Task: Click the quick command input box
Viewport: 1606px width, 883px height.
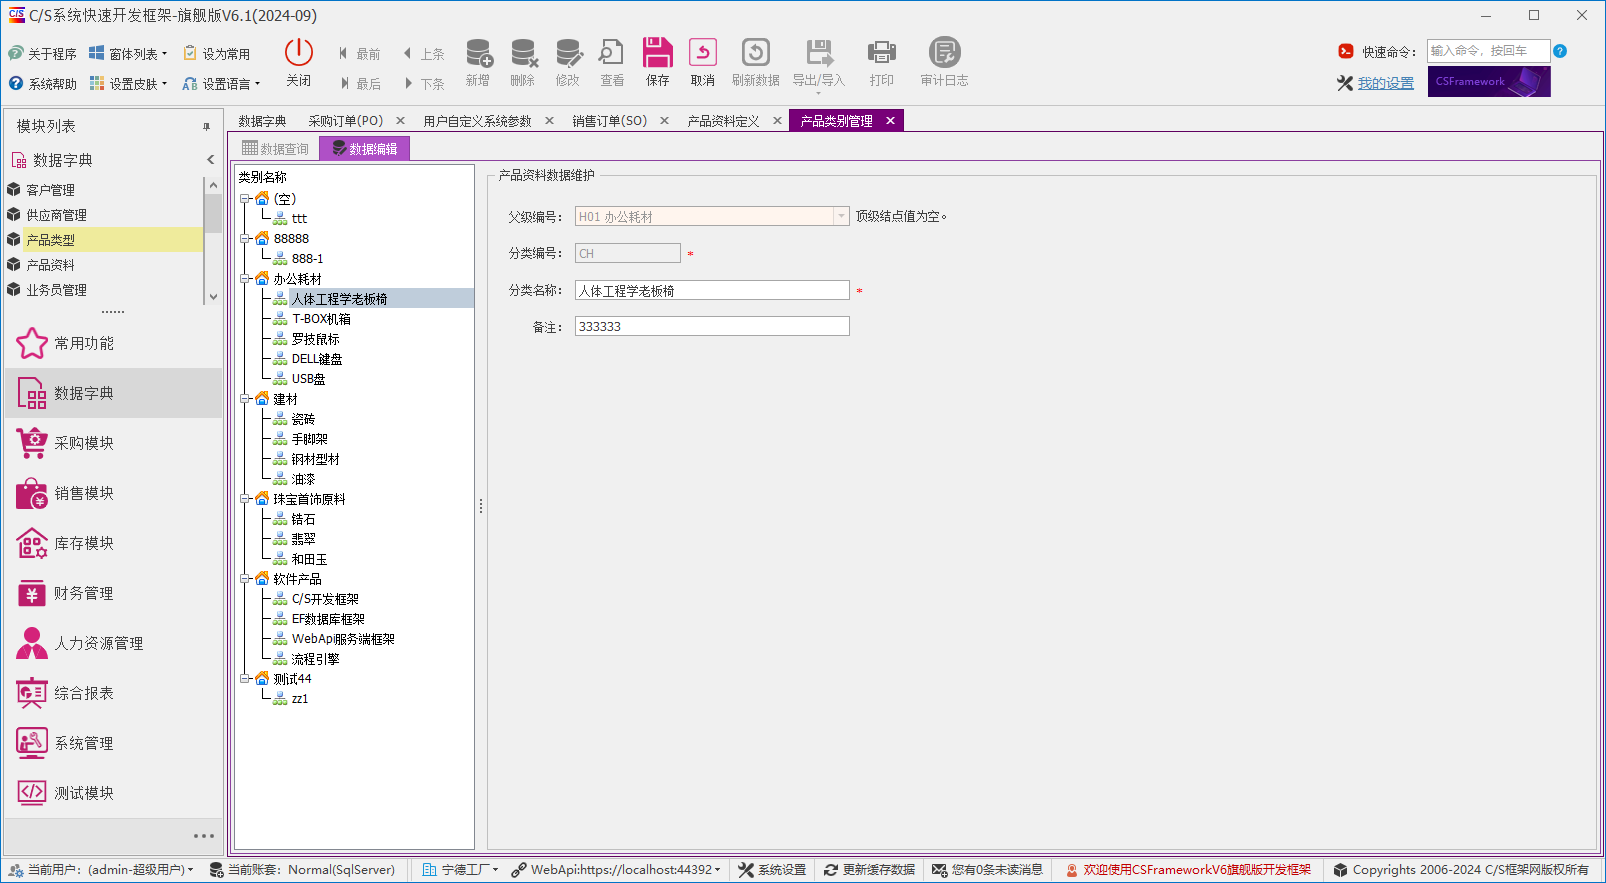Action: coord(1488,51)
